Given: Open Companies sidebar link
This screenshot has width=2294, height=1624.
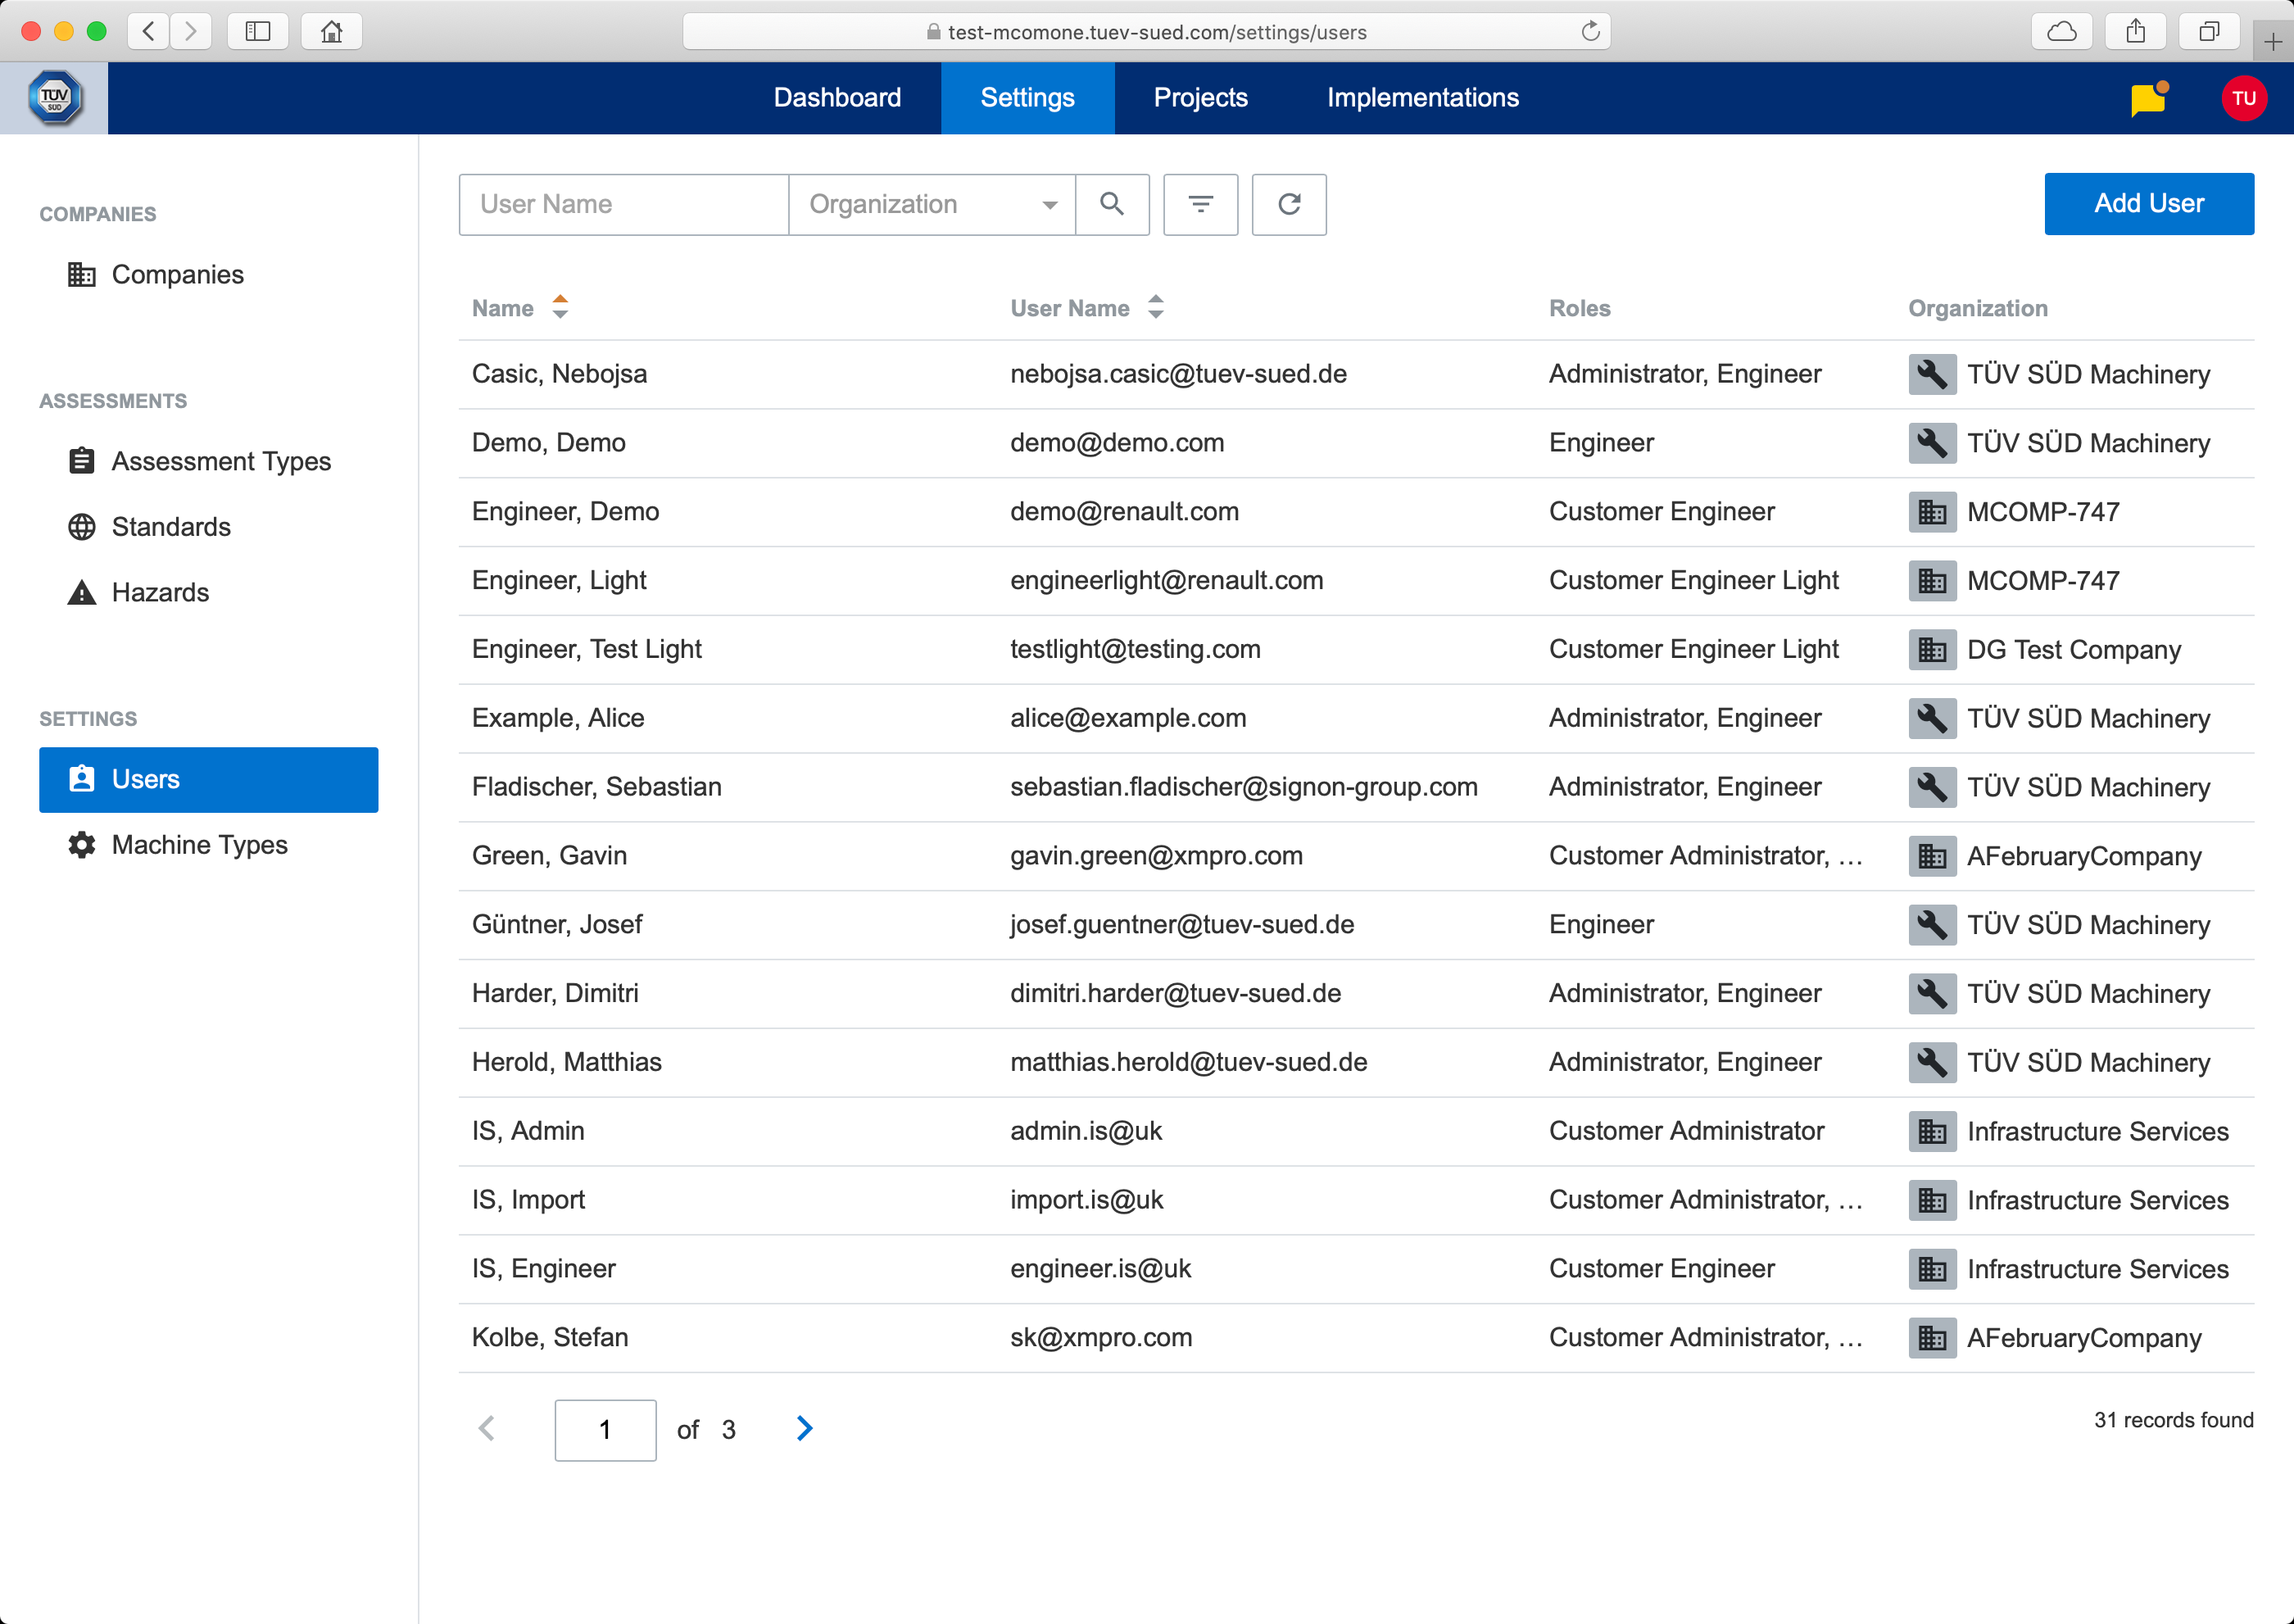Looking at the screenshot, I should pyautogui.click(x=177, y=275).
